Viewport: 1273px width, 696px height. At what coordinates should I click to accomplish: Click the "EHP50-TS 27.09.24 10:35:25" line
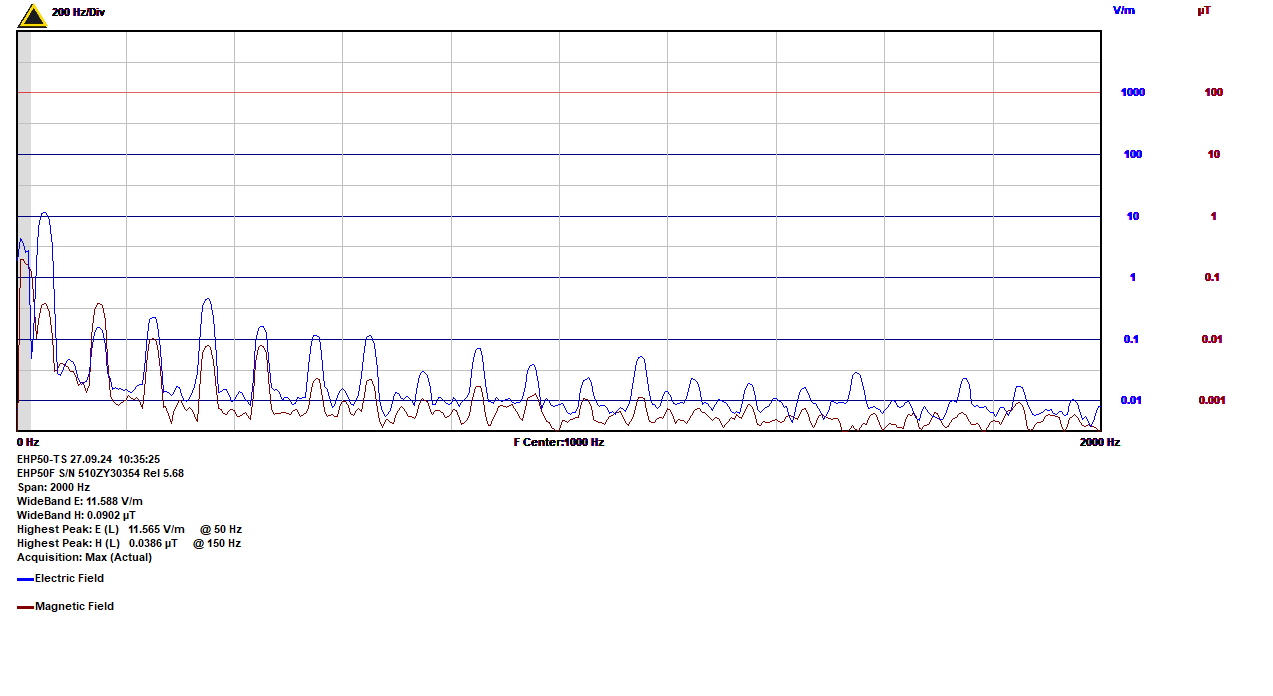[88, 459]
